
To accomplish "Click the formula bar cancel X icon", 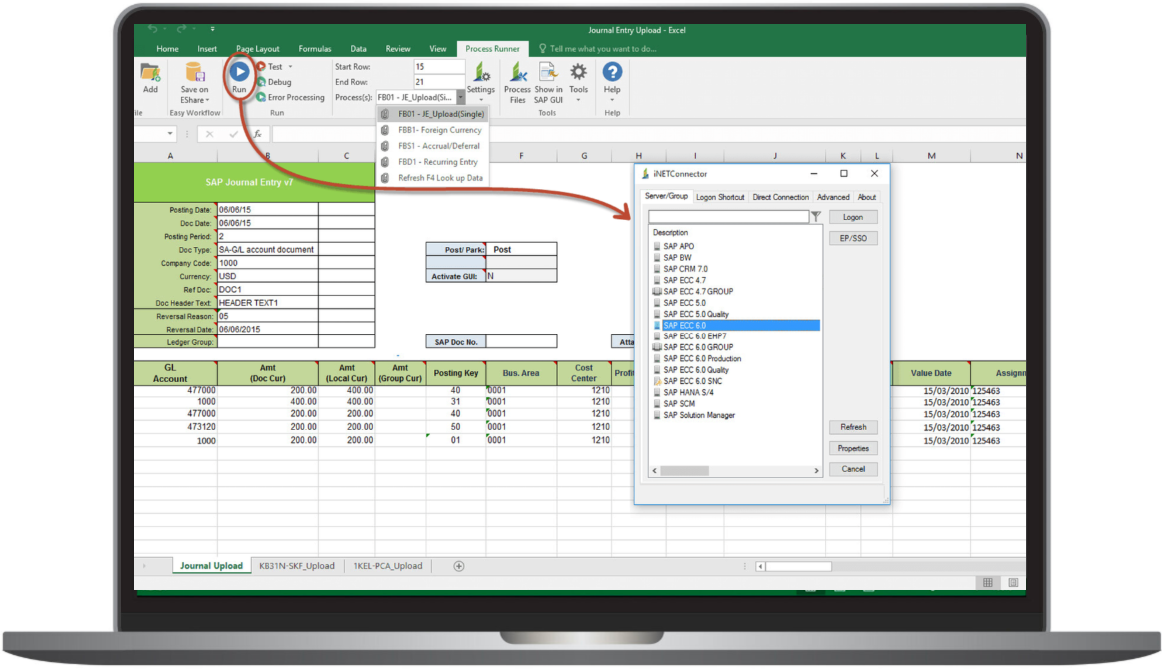I will (210, 134).
